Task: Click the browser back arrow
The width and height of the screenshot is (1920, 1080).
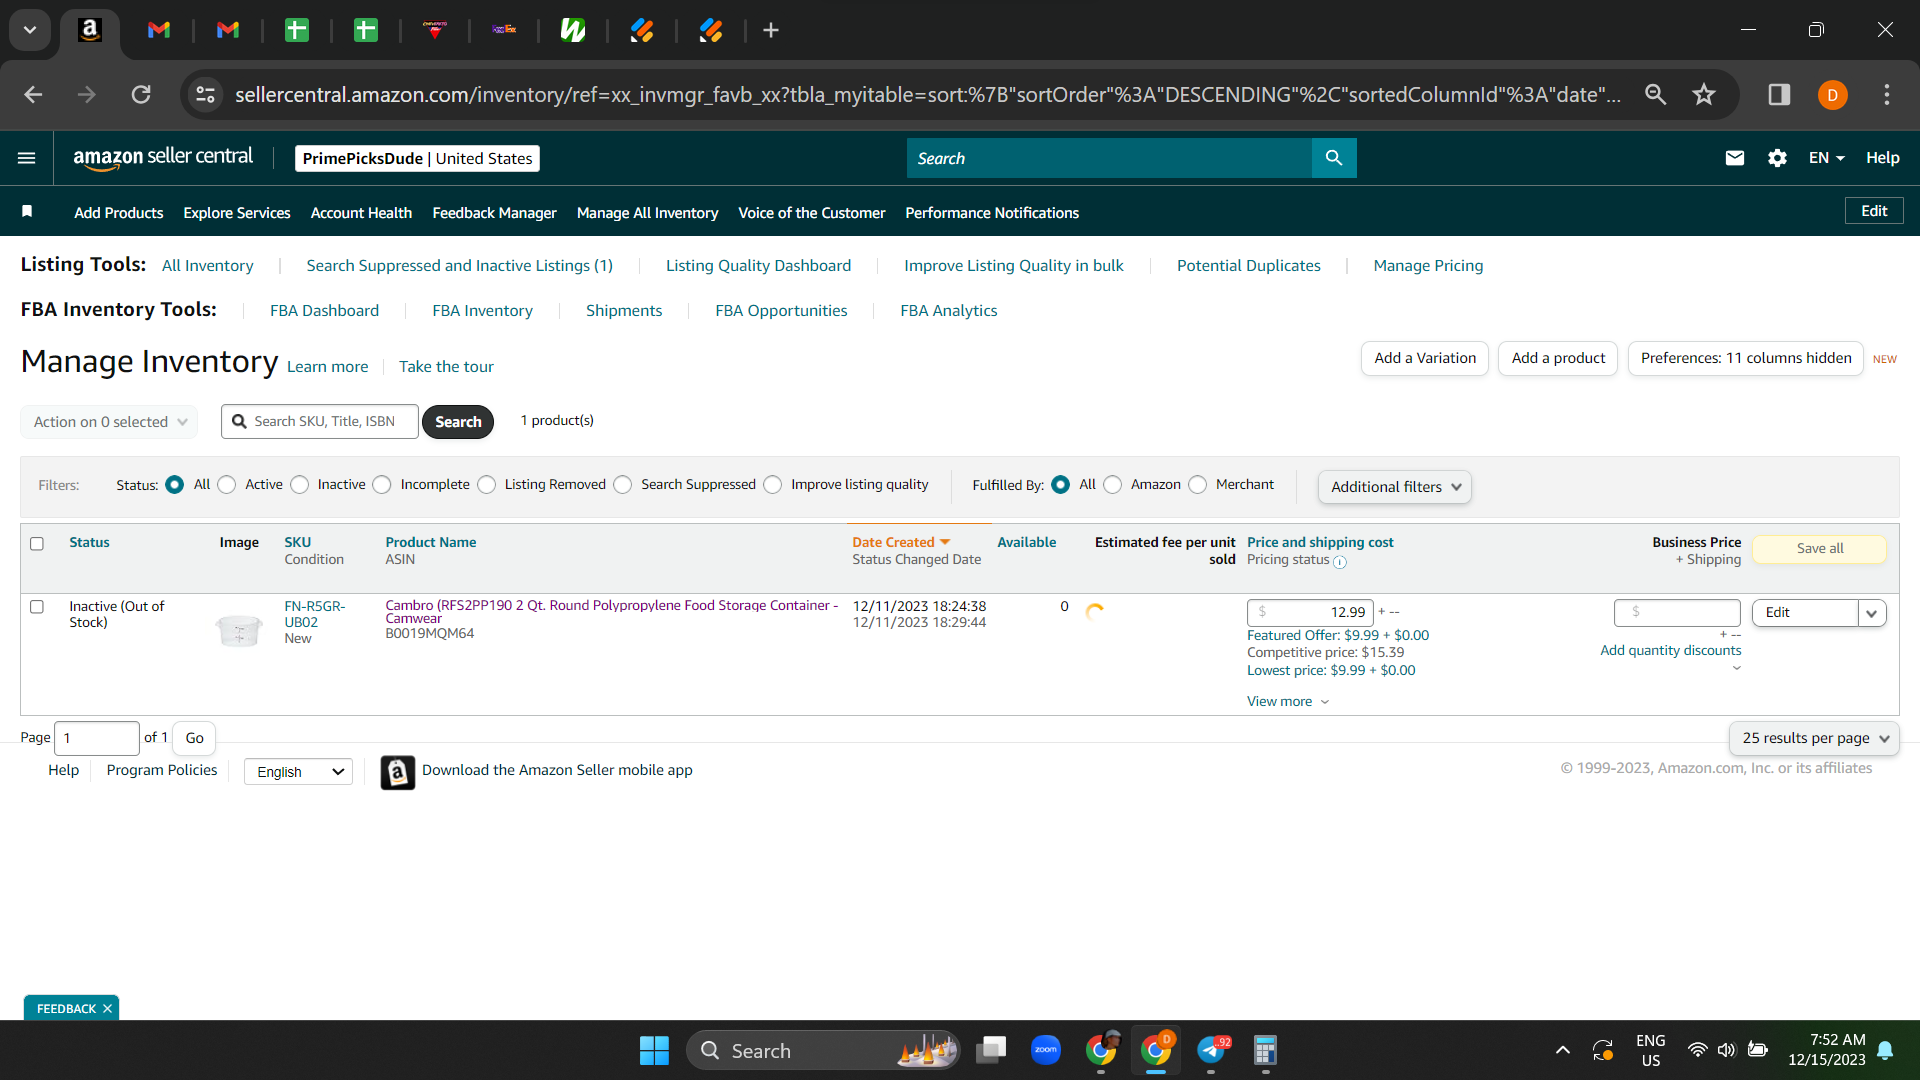Action: (33, 94)
